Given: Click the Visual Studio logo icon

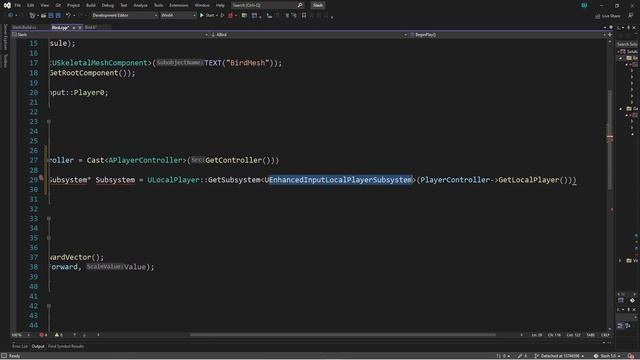Looking at the screenshot, I should (7, 5).
